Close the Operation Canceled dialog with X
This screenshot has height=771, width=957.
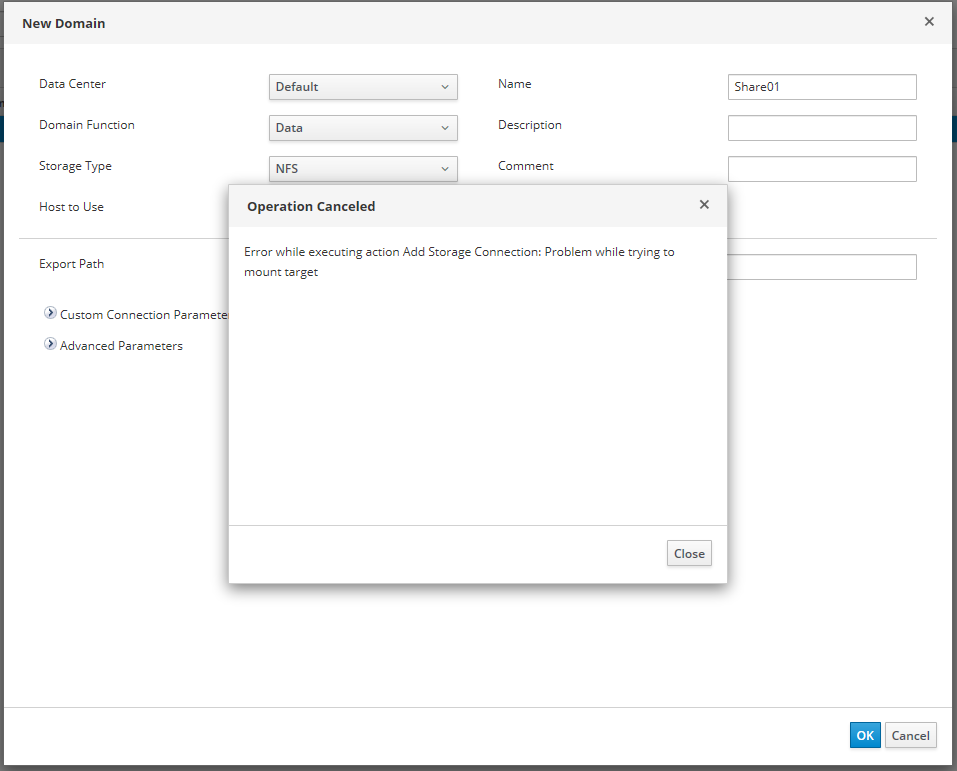pos(704,205)
